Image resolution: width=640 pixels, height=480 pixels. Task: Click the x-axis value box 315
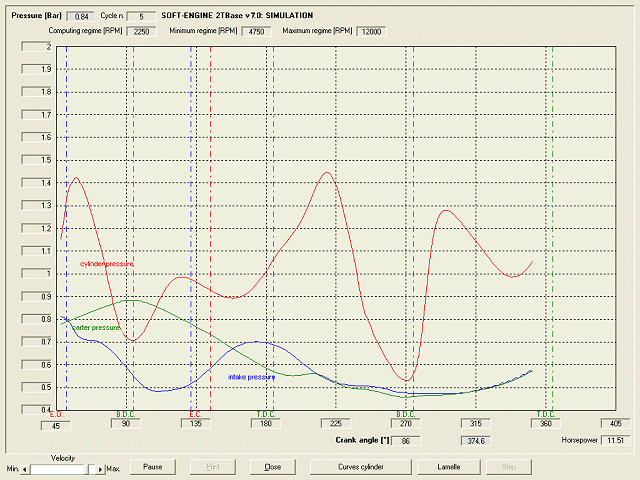[x=476, y=423]
